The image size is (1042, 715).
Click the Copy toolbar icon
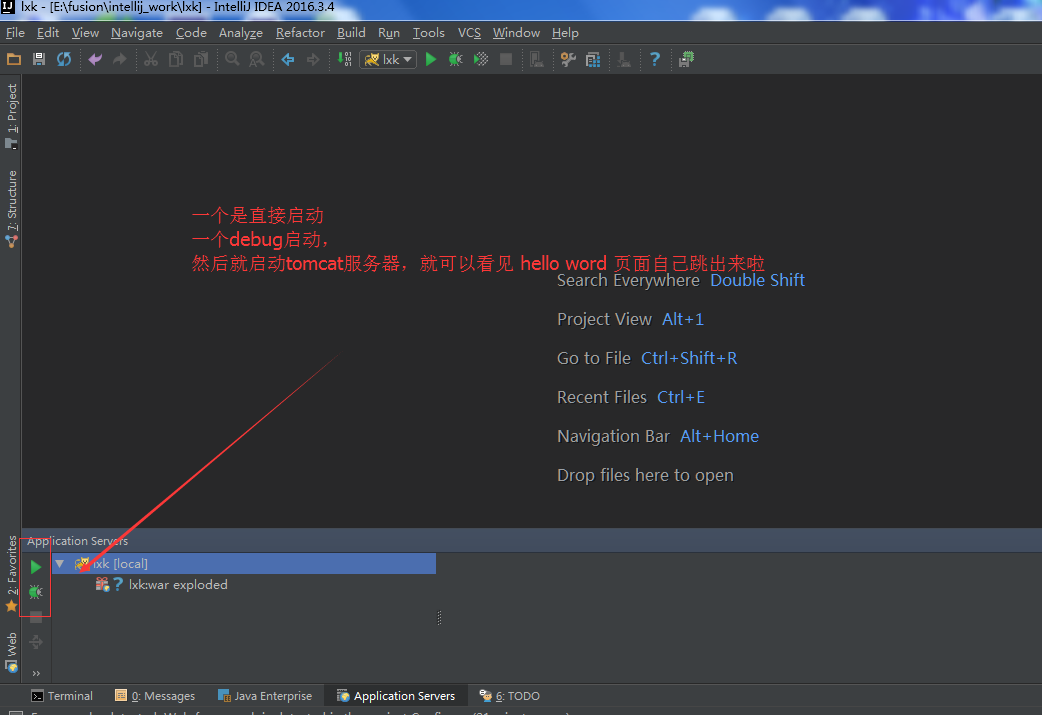[x=175, y=59]
